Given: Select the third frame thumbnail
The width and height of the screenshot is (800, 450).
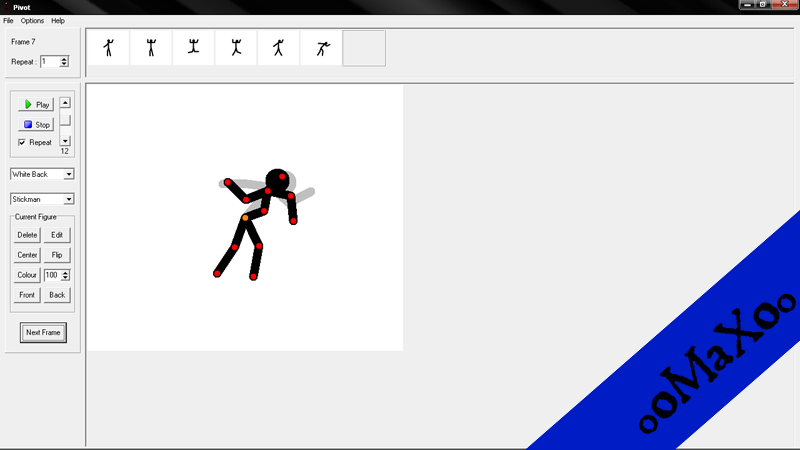Looking at the screenshot, I should pyautogui.click(x=193, y=48).
